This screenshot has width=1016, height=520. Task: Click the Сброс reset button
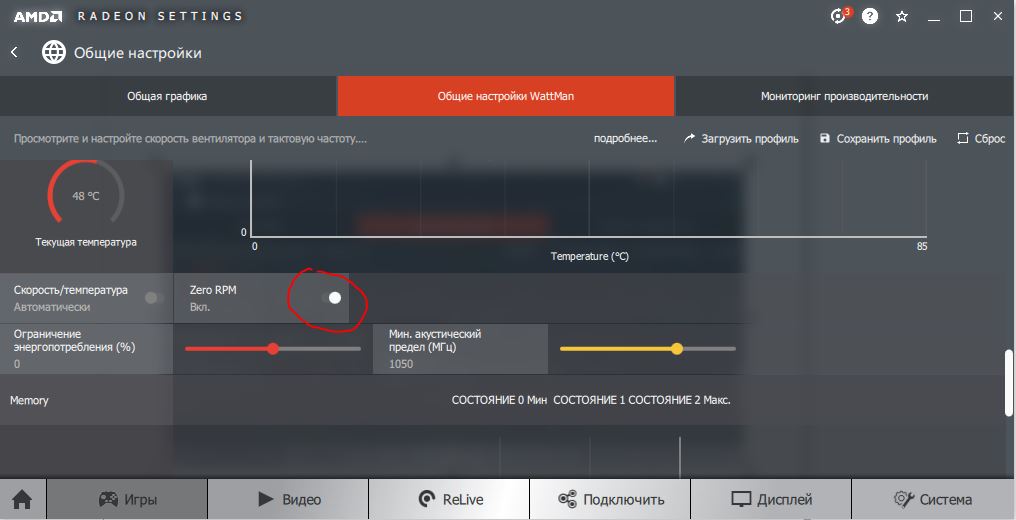[981, 139]
